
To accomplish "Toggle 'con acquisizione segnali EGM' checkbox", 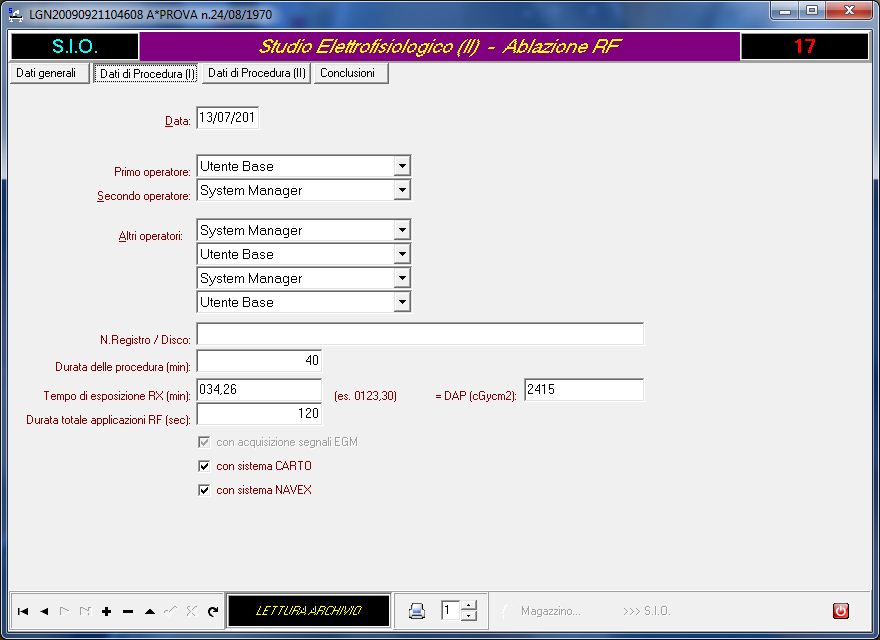I will pos(204,442).
